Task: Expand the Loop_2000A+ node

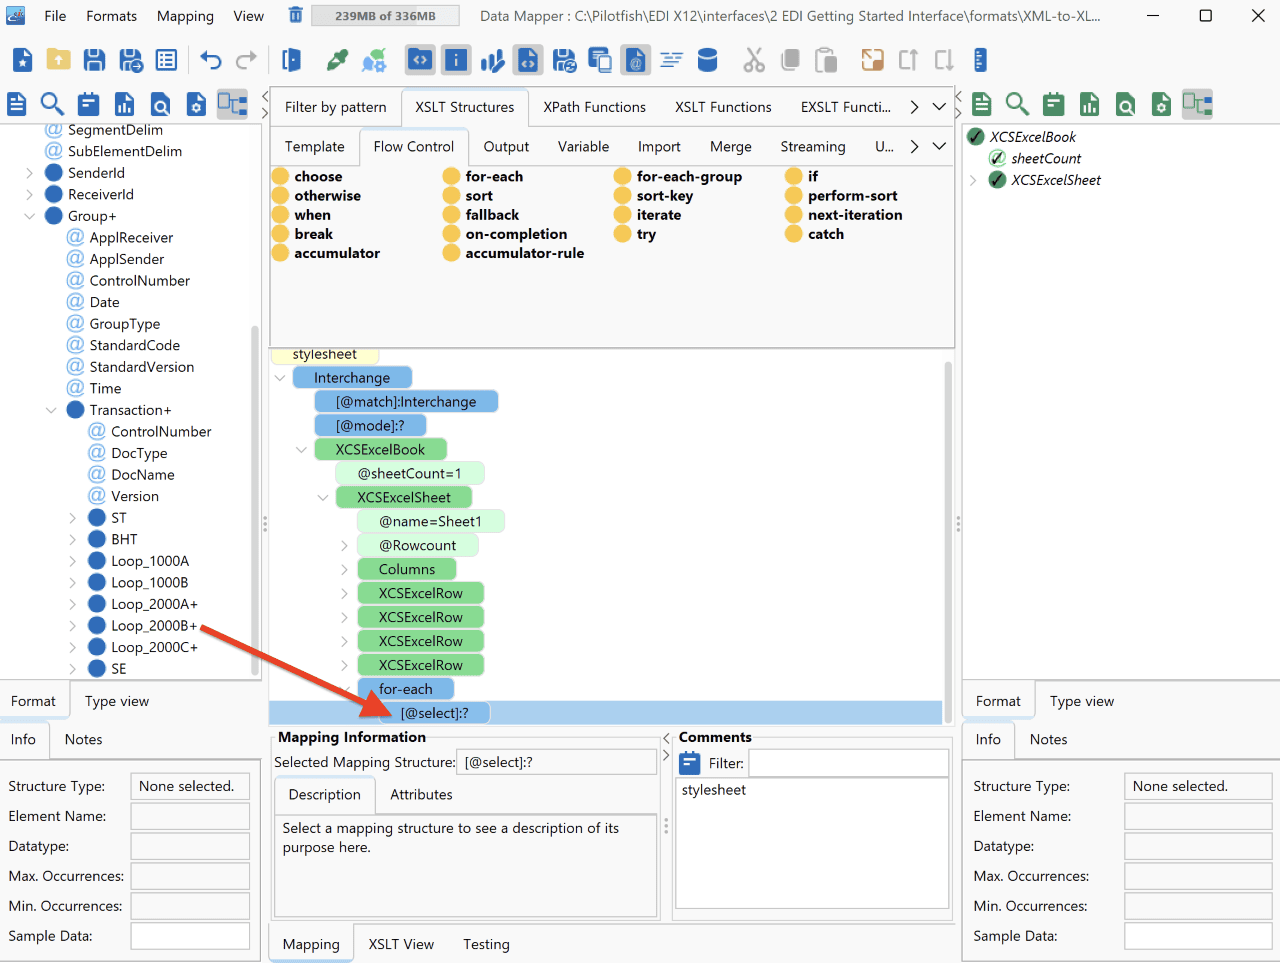Action: pyautogui.click(x=72, y=604)
